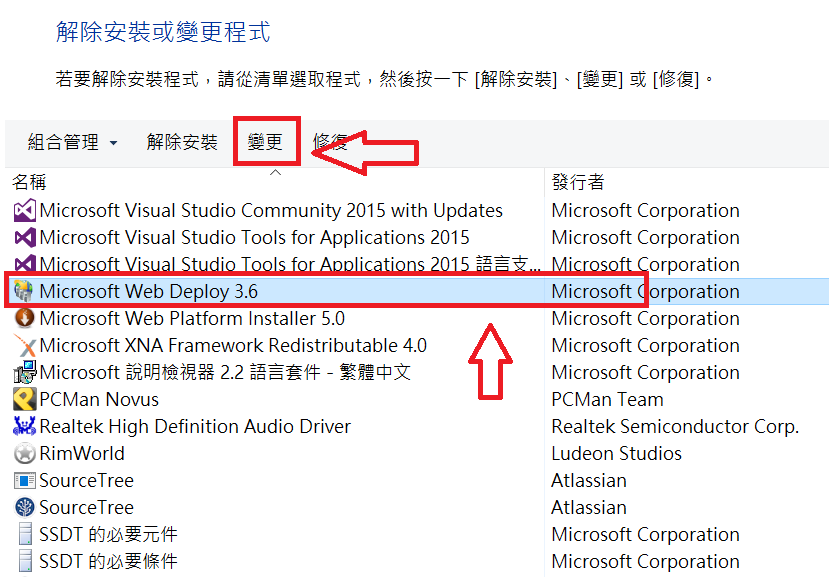Click Ludeon Studios publisher cell
829x577 pixels.
tap(616, 453)
